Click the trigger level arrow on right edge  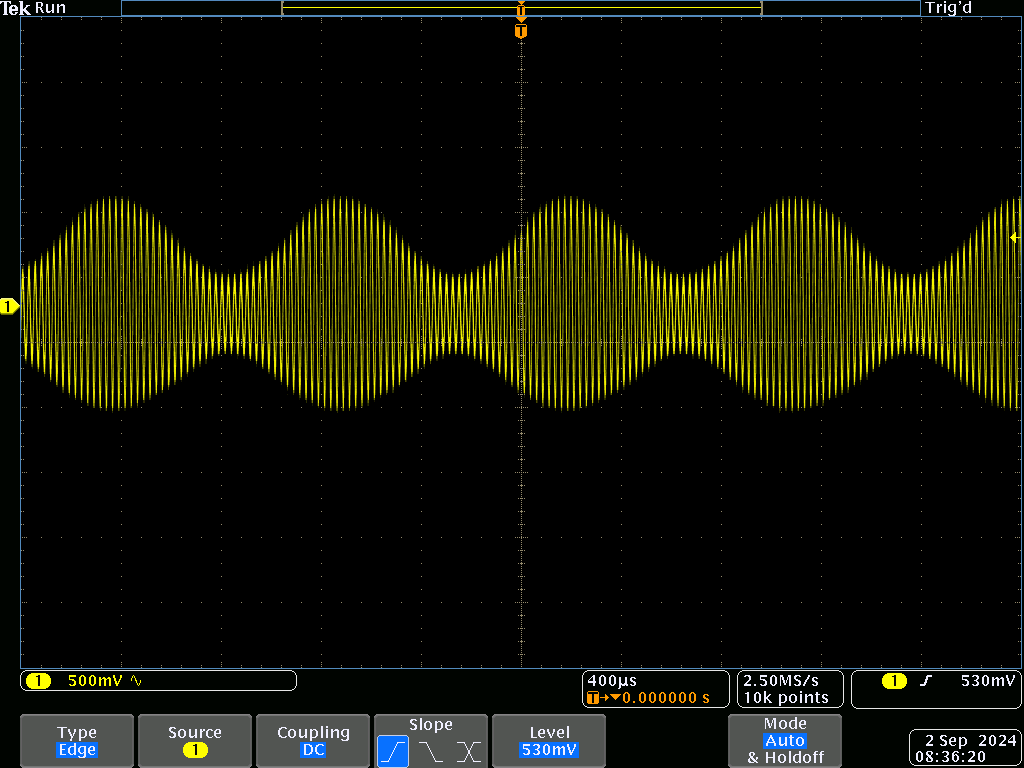[1014, 237]
